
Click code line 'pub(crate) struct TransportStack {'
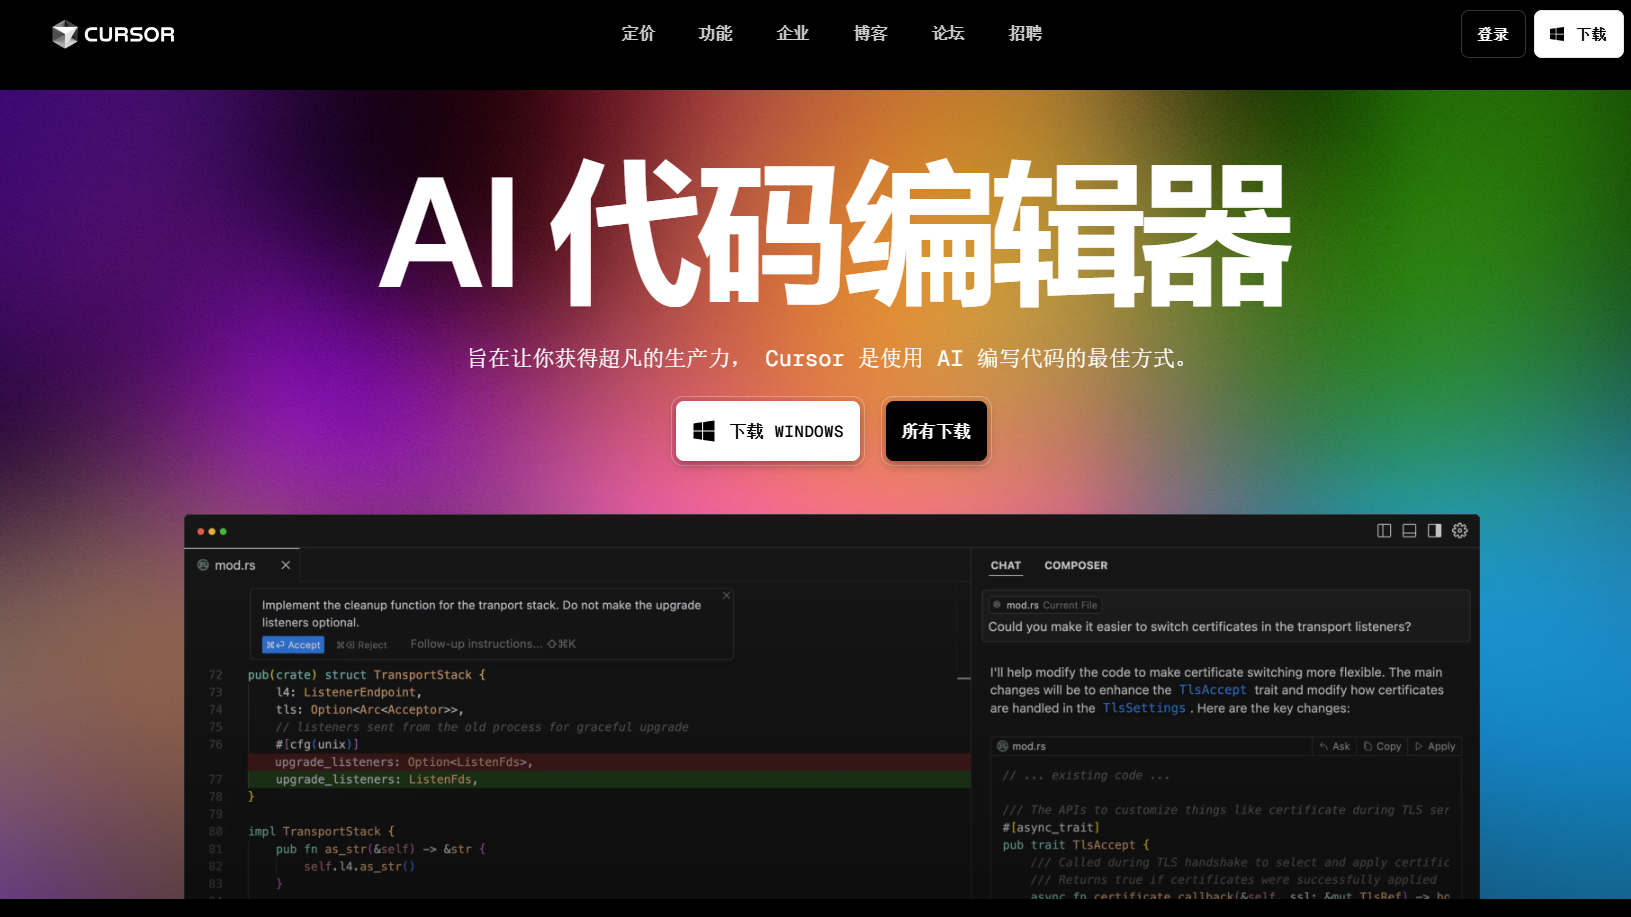[366, 675]
